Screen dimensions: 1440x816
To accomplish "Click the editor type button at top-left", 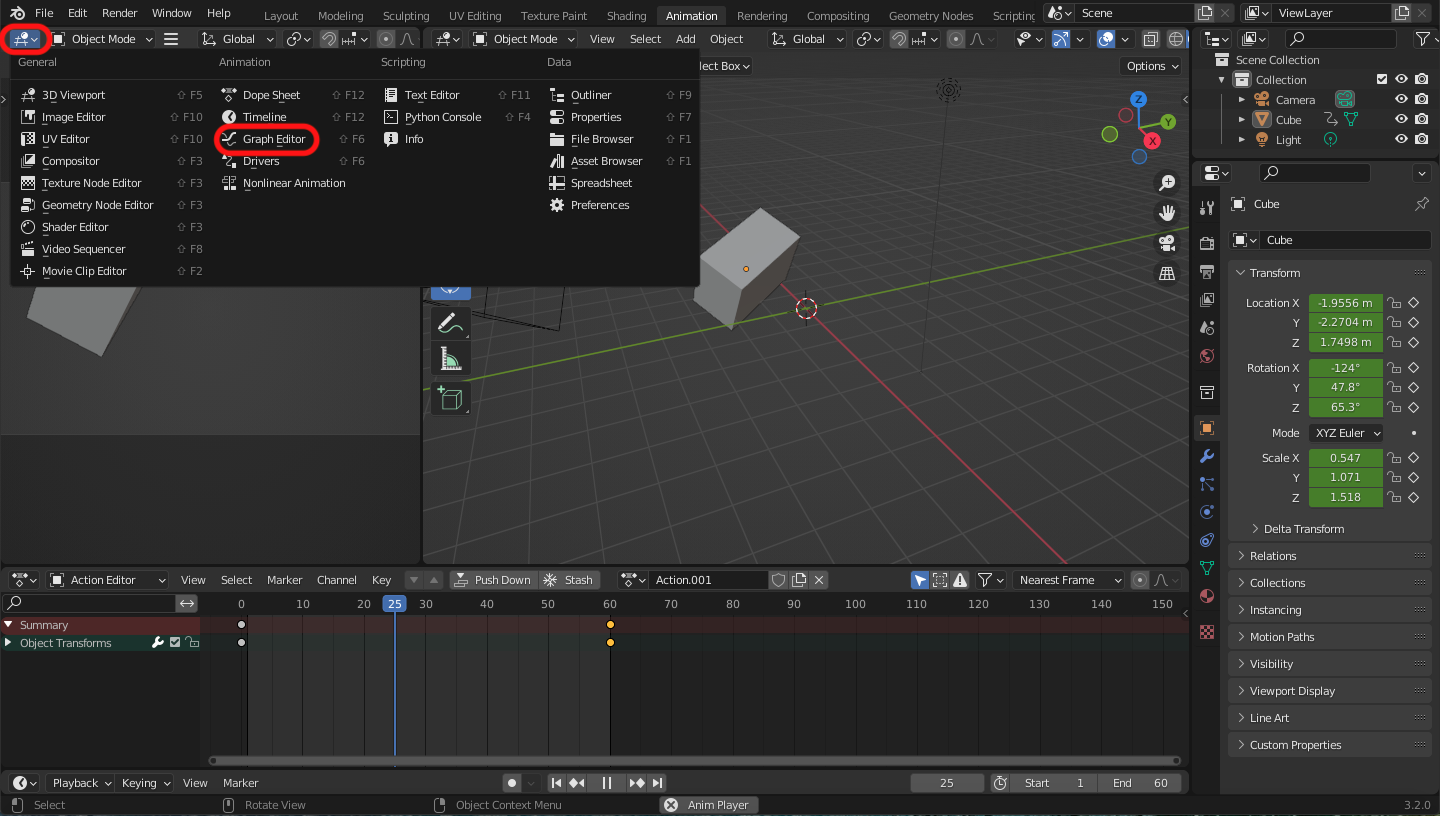I will [25, 39].
